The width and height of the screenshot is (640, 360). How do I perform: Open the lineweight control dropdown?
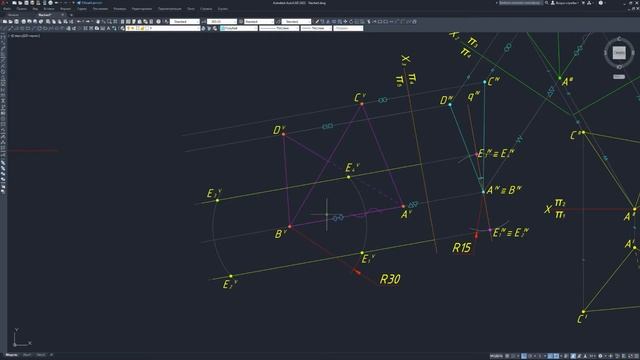(x=316, y=28)
